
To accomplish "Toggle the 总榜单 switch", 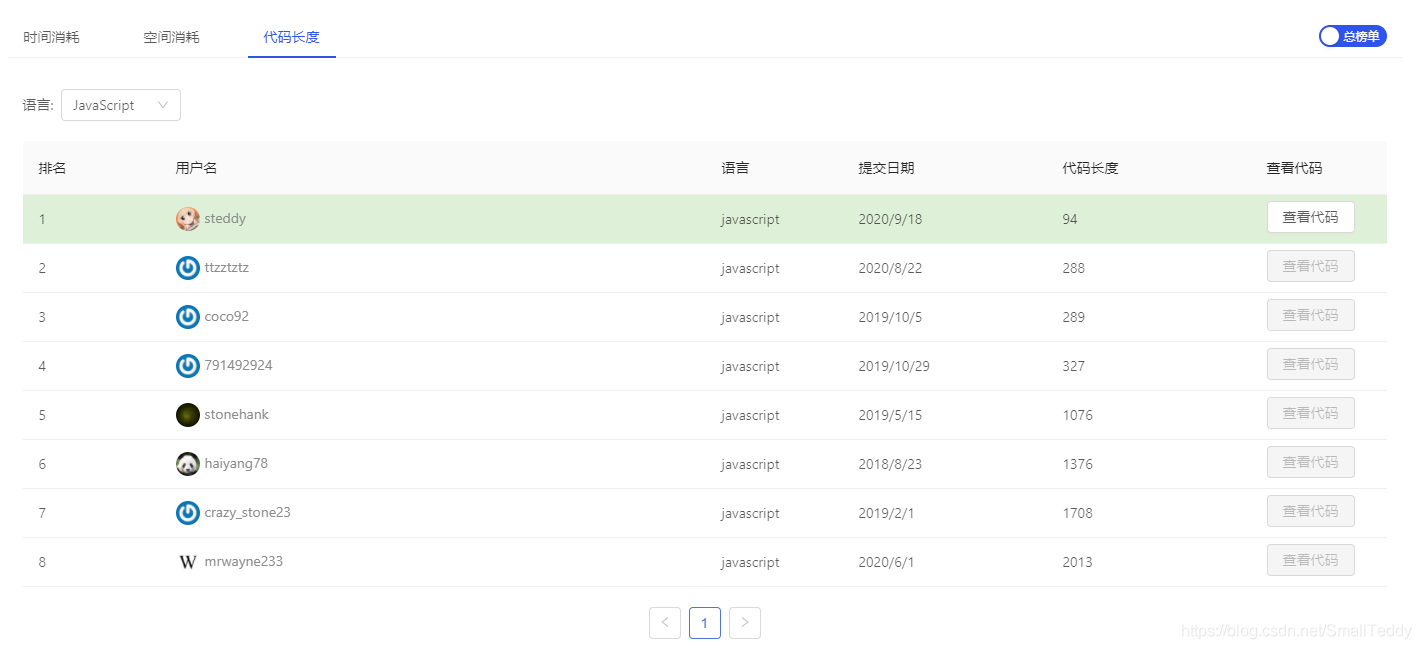I will point(1352,35).
